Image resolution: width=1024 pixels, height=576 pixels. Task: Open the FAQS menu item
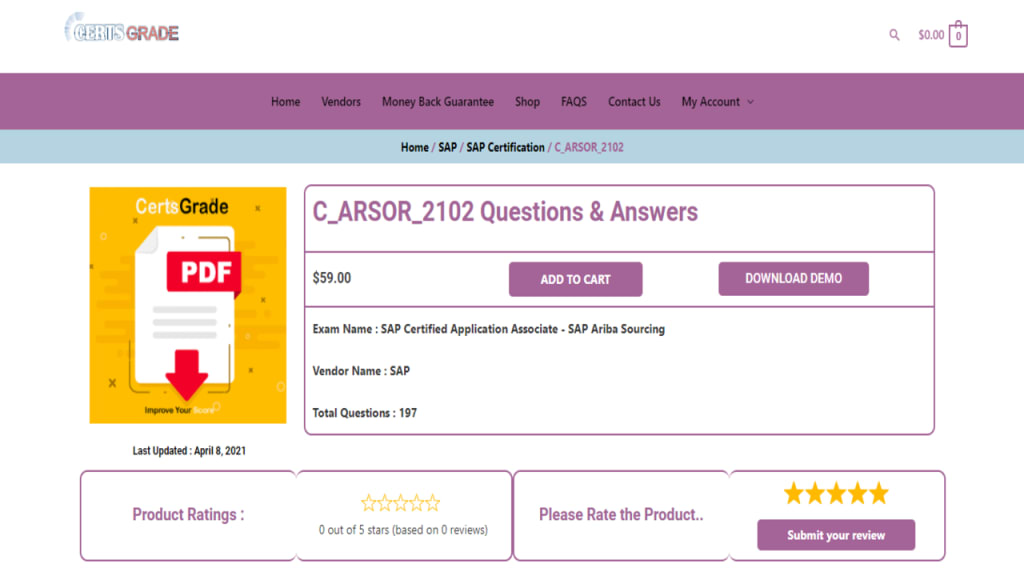(x=573, y=102)
